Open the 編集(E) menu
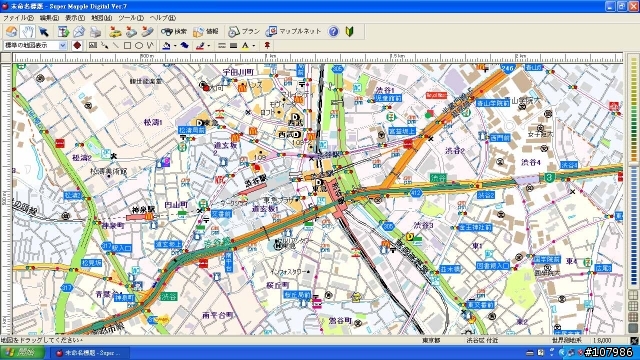 pyautogui.click(x=49, y=18)
